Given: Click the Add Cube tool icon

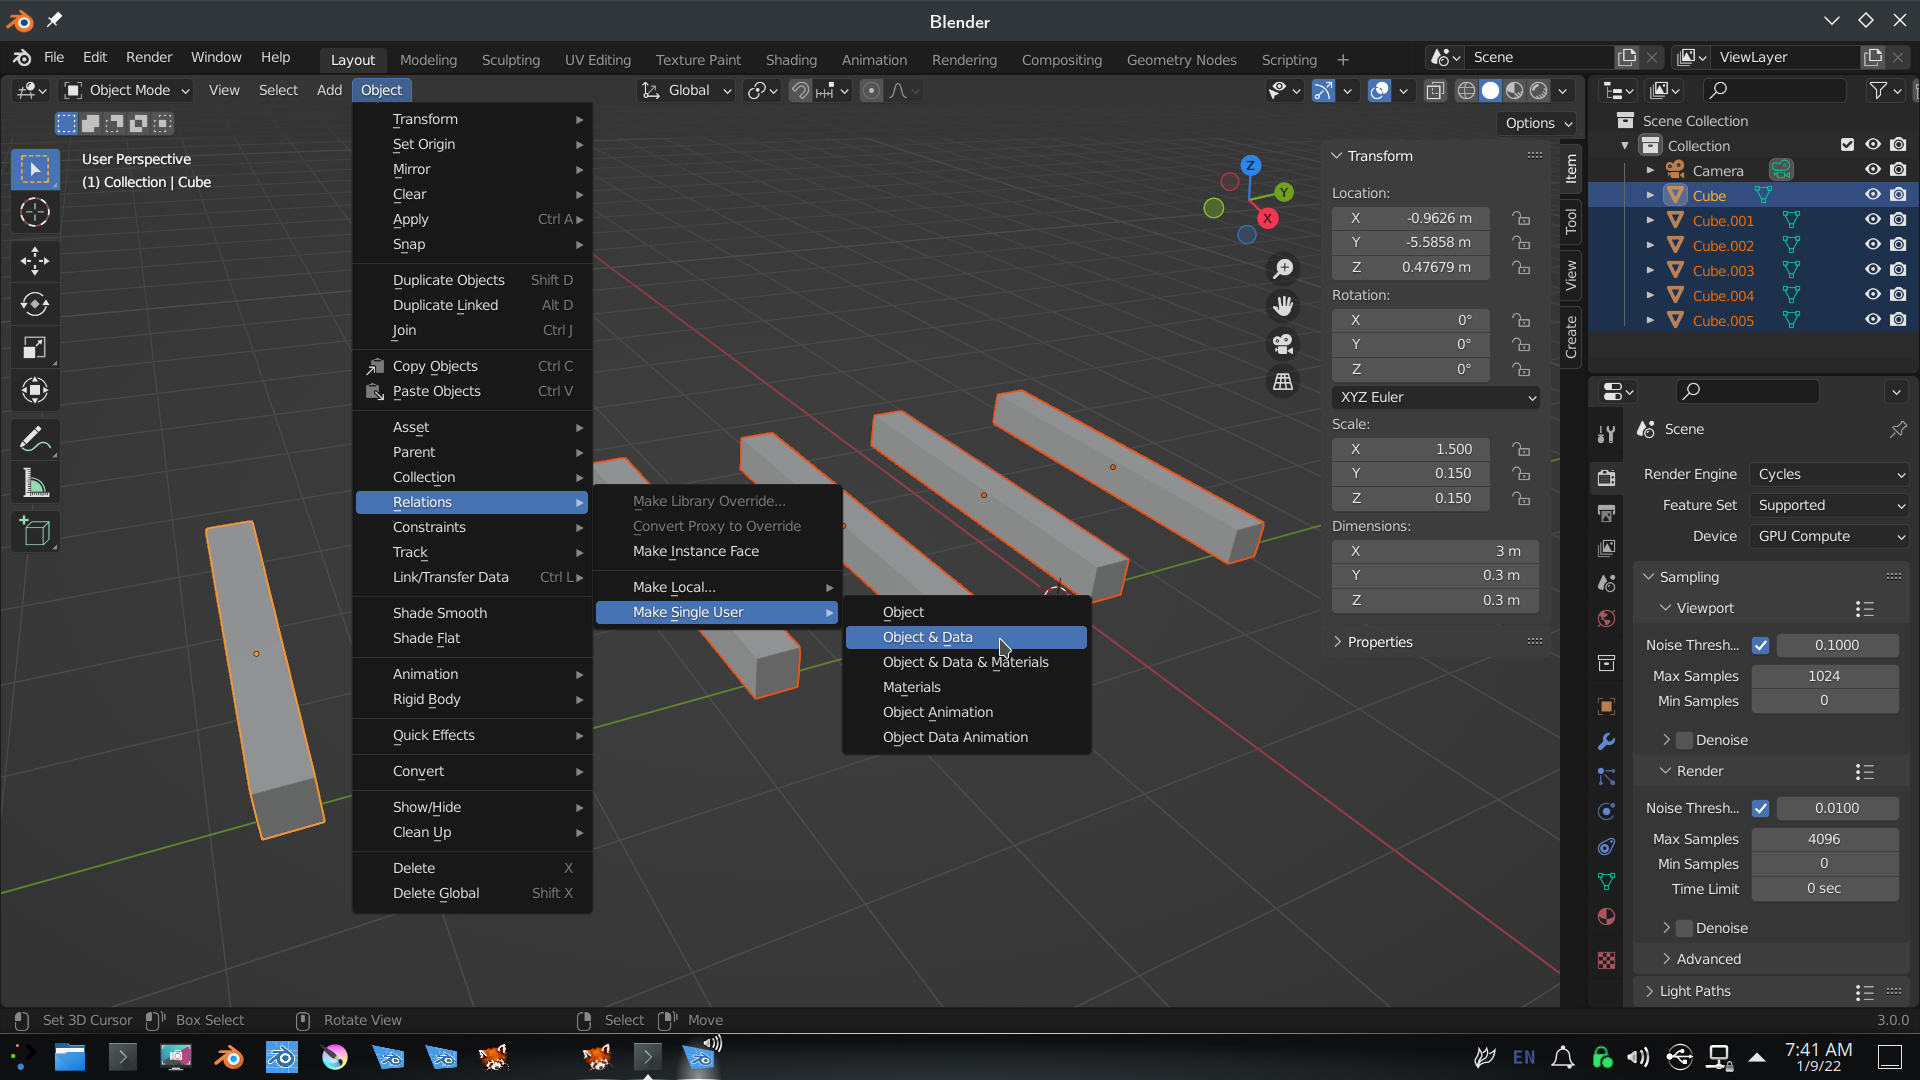Looking at the screenshot, I should click(35, 532).
